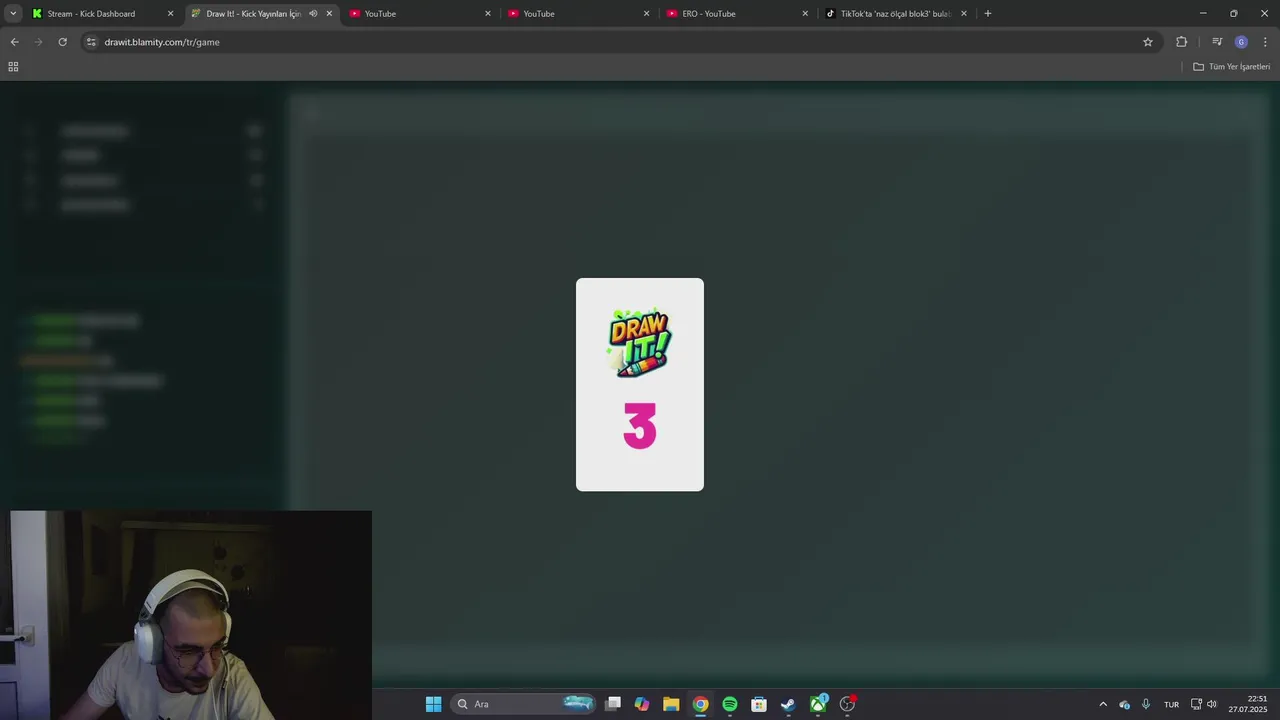Open the volume speaker tray icon
Screen dimensions: 1280x720
[1212, 704]
